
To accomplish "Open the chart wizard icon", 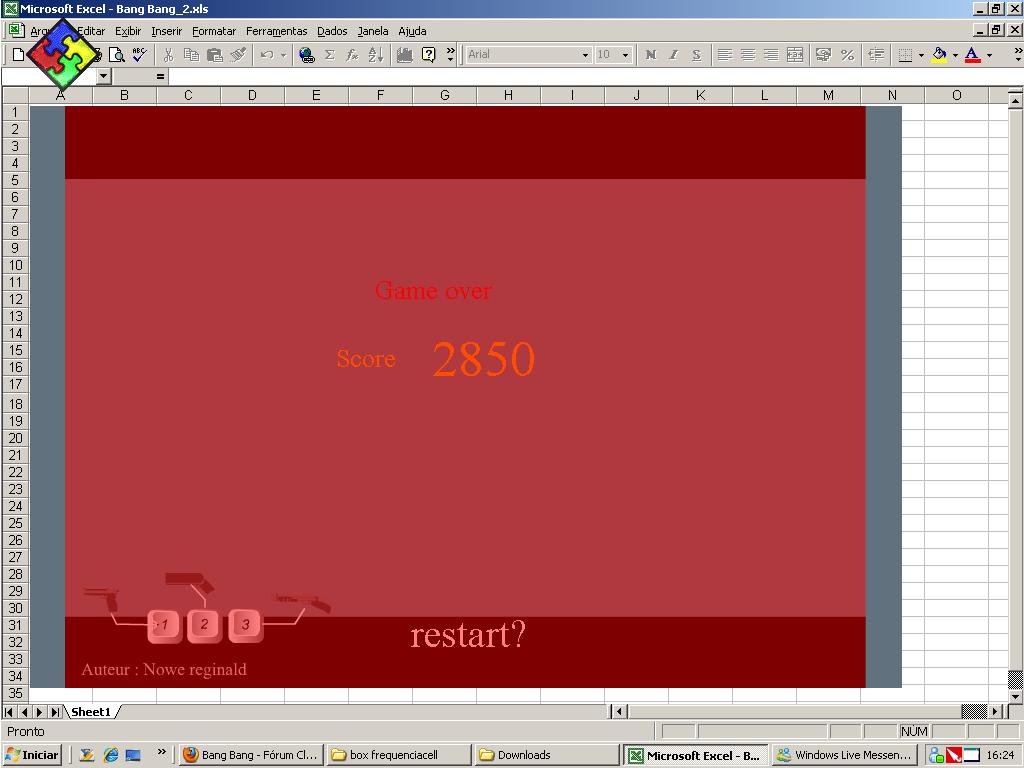I will 404,55.
